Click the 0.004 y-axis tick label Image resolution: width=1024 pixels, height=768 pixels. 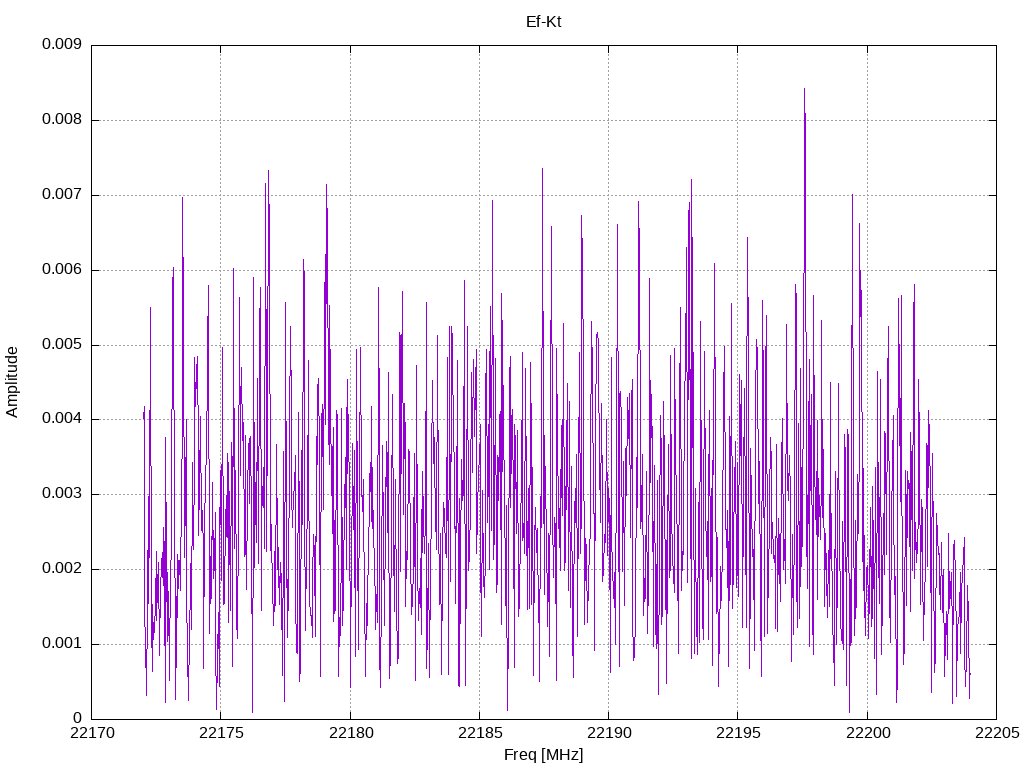pyautogui.click(x=62, y=419)
